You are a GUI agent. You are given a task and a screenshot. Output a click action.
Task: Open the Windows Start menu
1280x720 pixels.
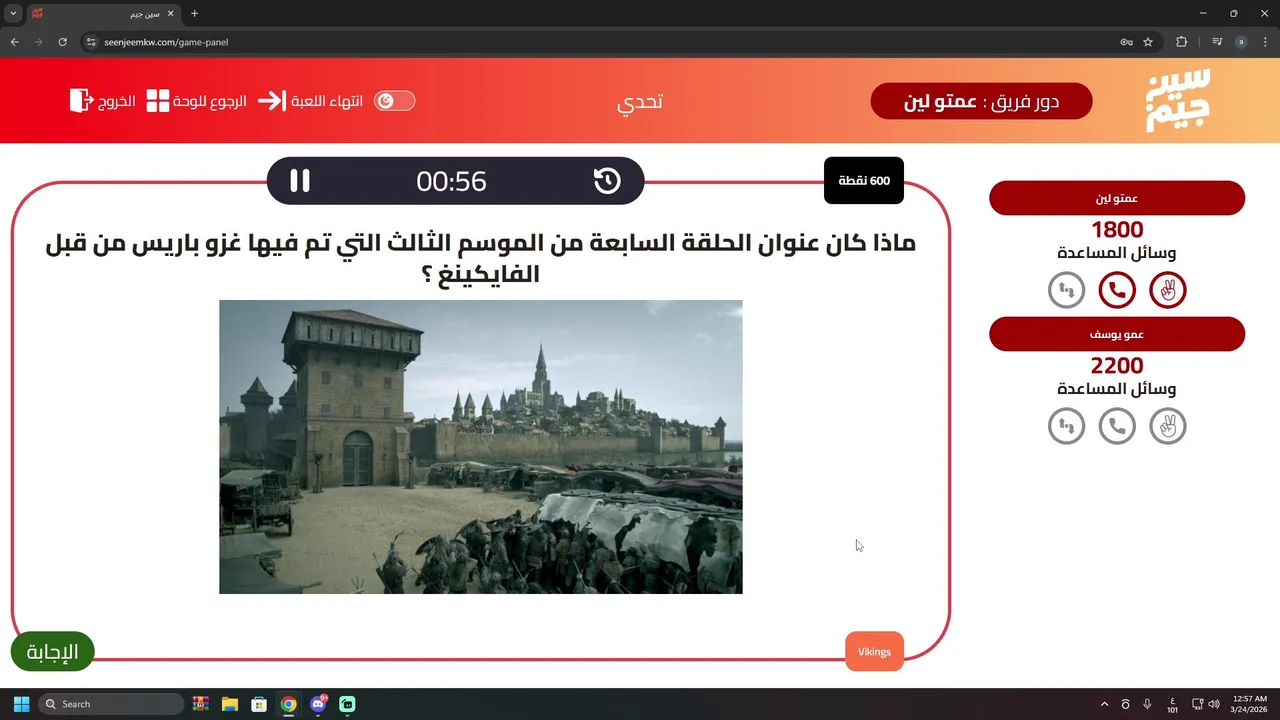click(x=21, y=704)
